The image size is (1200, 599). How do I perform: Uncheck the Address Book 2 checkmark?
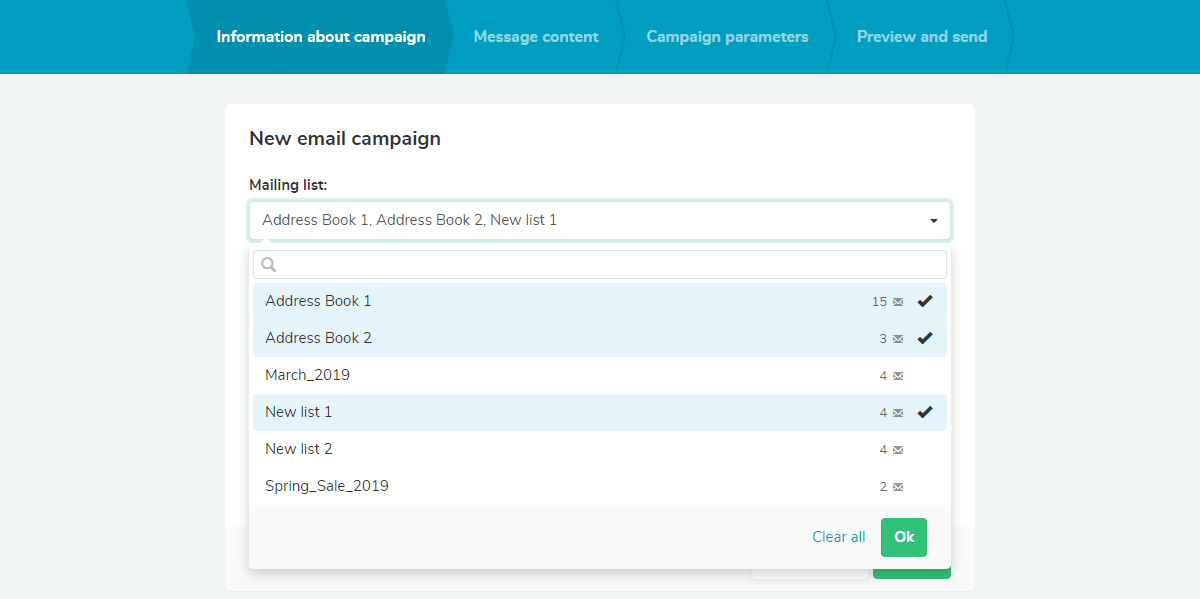click(925, 338)
